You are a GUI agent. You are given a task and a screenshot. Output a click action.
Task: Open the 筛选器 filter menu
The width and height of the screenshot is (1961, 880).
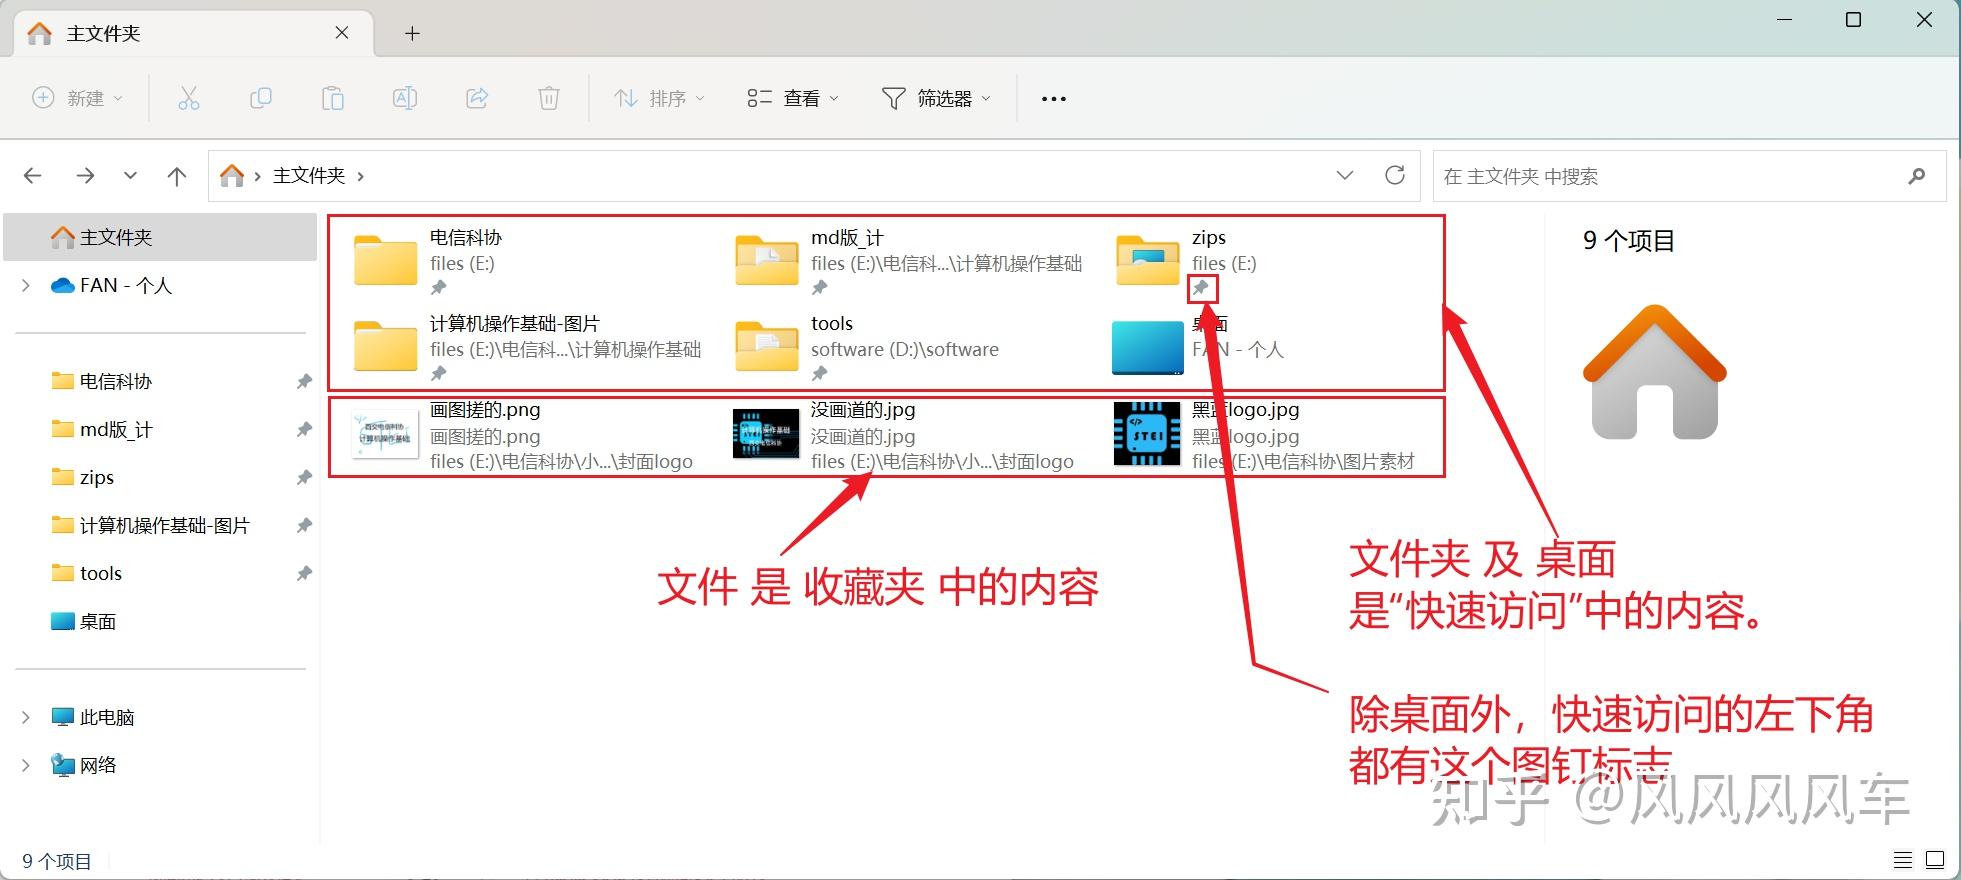tap(936, 98)
